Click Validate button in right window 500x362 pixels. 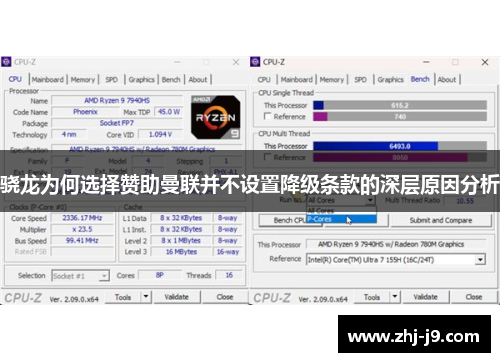click(425, 297)
